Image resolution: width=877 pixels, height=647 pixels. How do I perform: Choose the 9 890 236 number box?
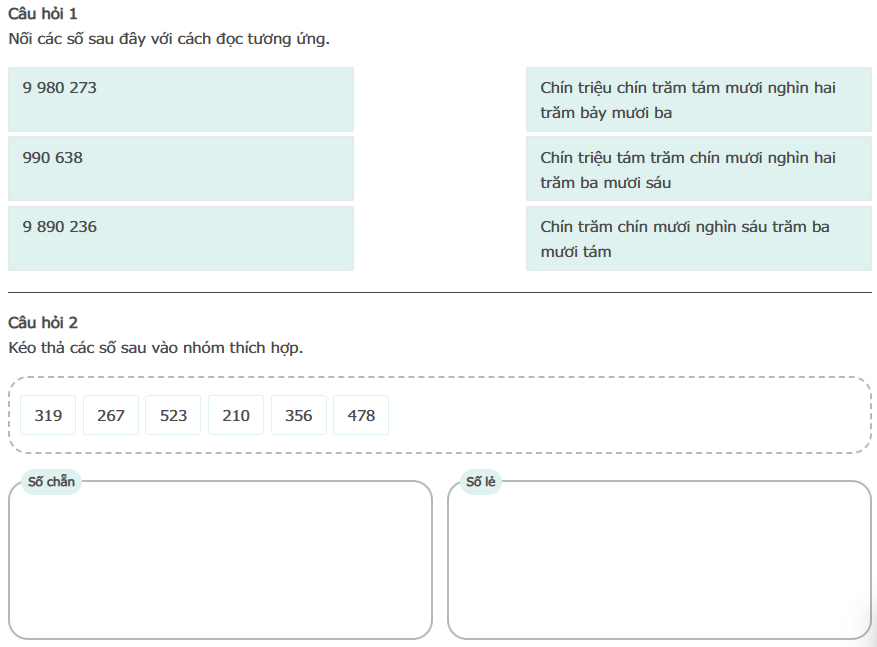click(x=180, y=238)
